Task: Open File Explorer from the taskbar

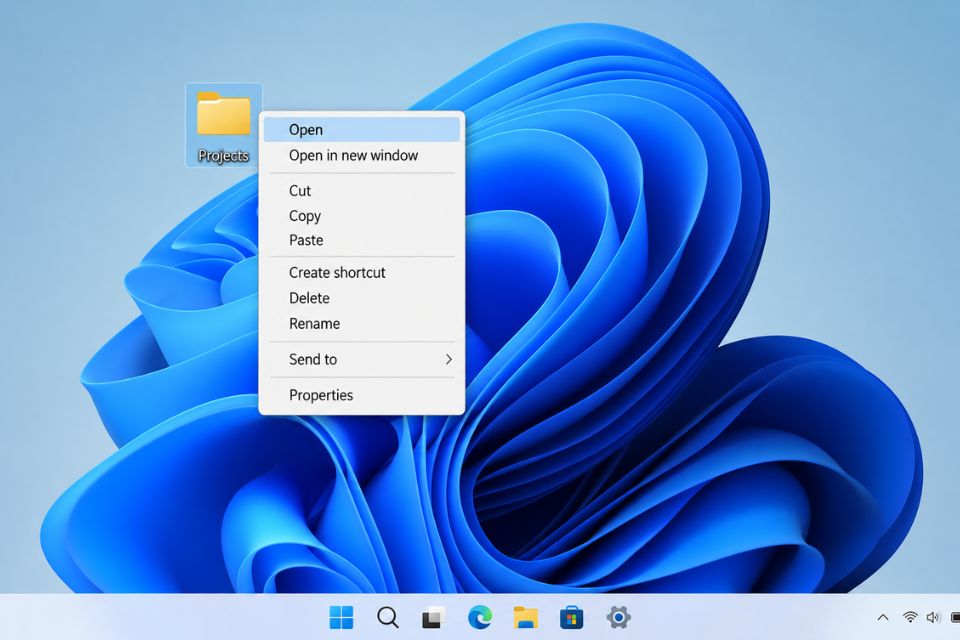Action: pos(526,617)
